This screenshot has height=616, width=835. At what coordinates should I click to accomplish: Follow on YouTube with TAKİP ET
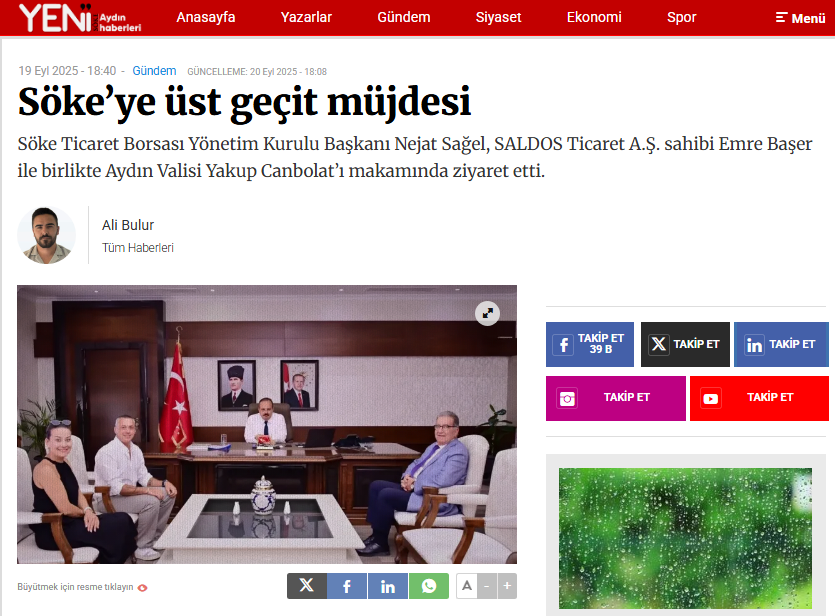click(x=759, y=398)
